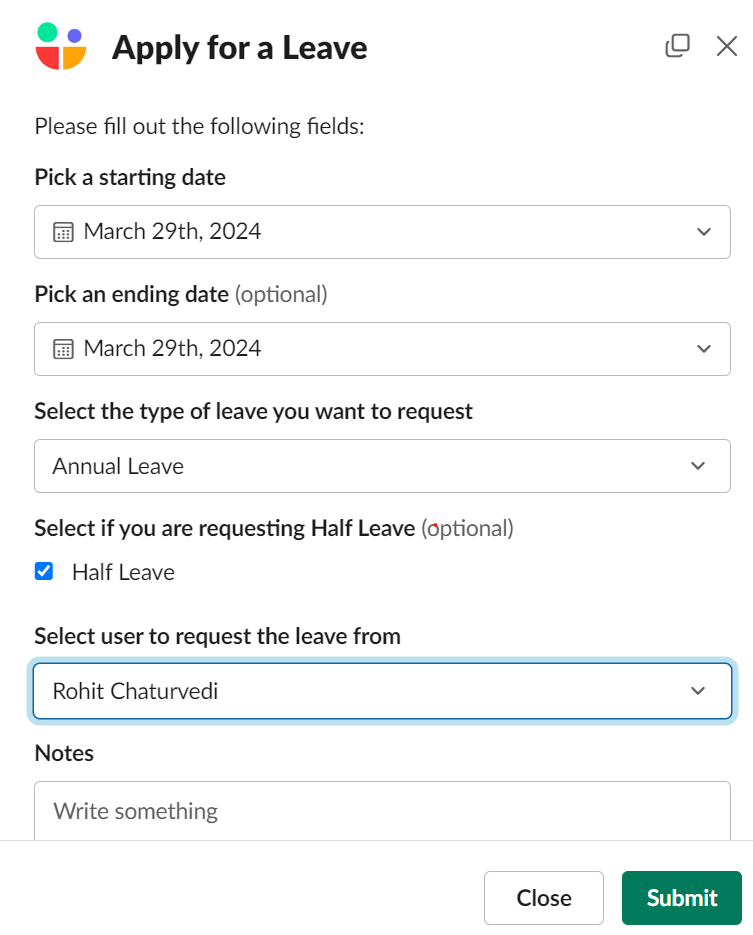Open the dialog in a new window

point(677,46)
